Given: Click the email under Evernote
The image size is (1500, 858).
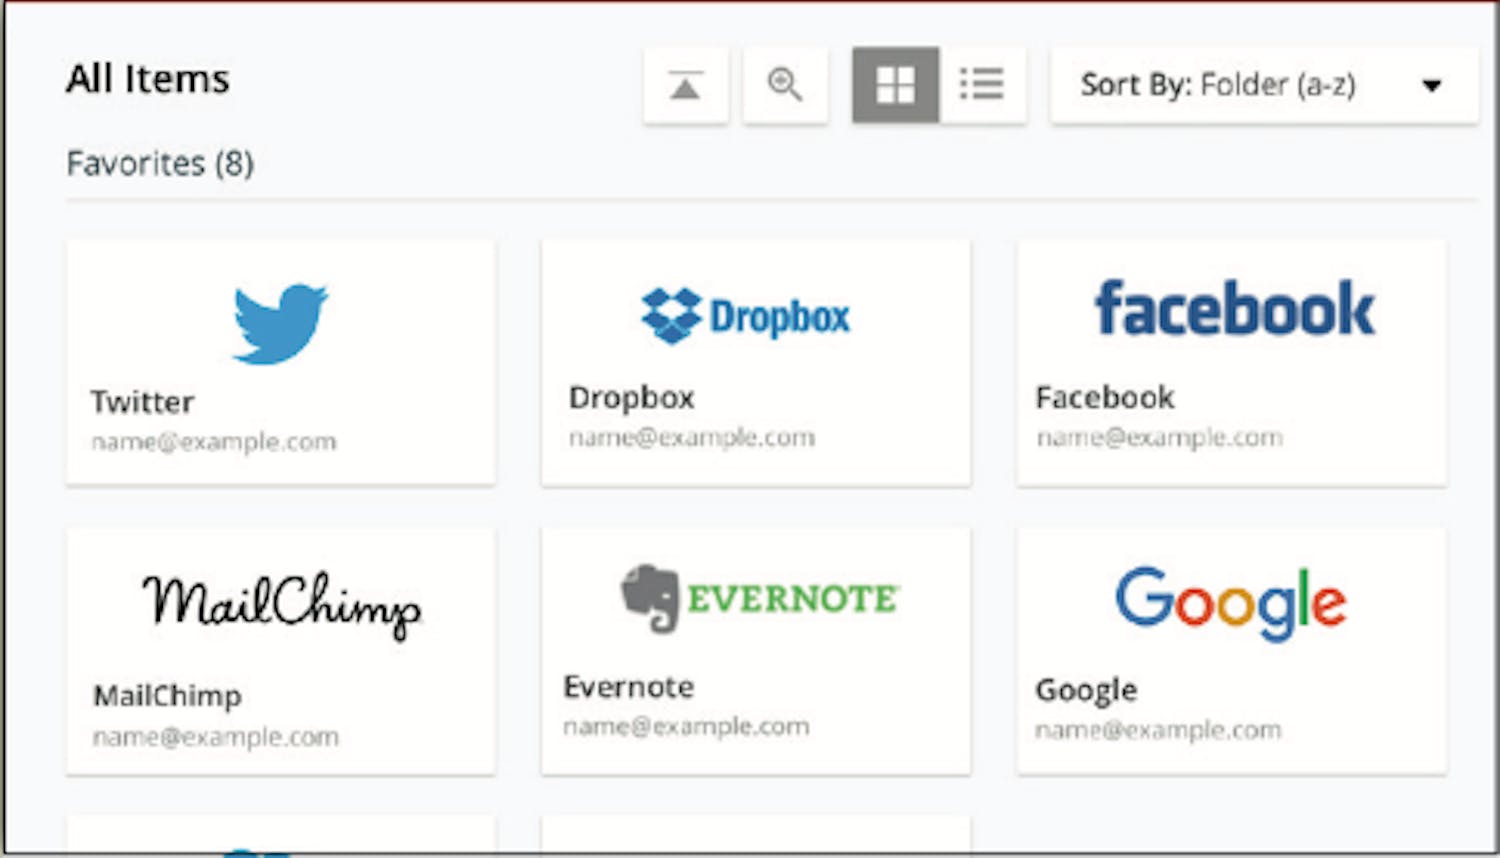Looking at the screenshot, I should coord(686,727).
